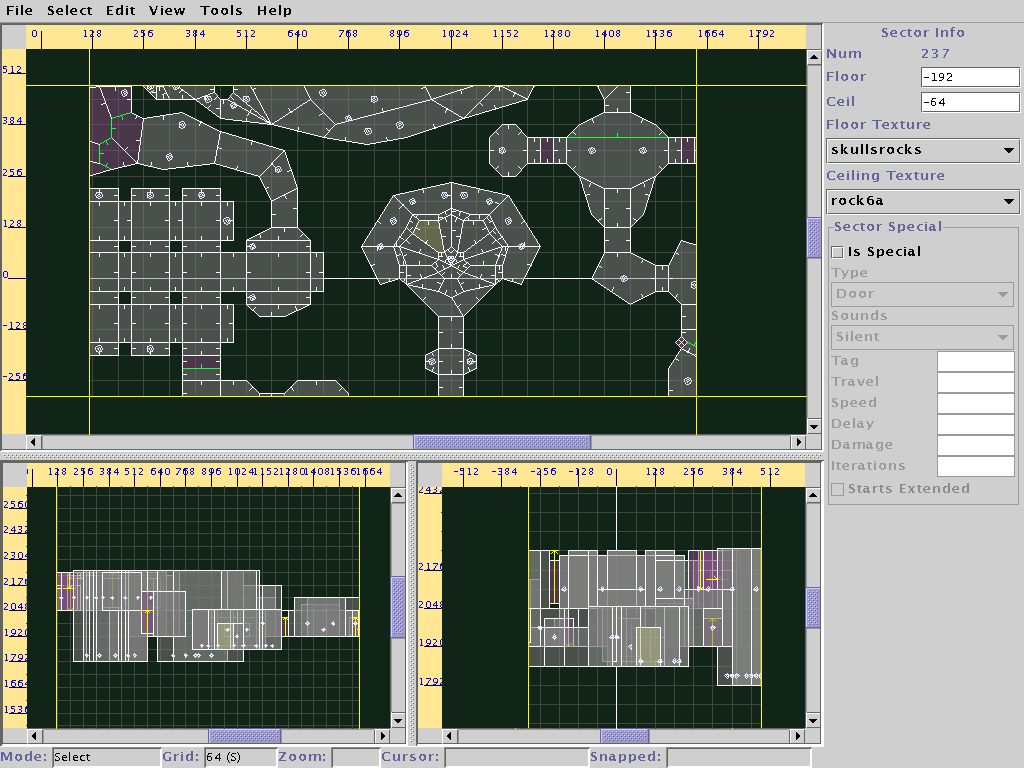Click scroll-right arrow of top map view

[x=798, y=442]
